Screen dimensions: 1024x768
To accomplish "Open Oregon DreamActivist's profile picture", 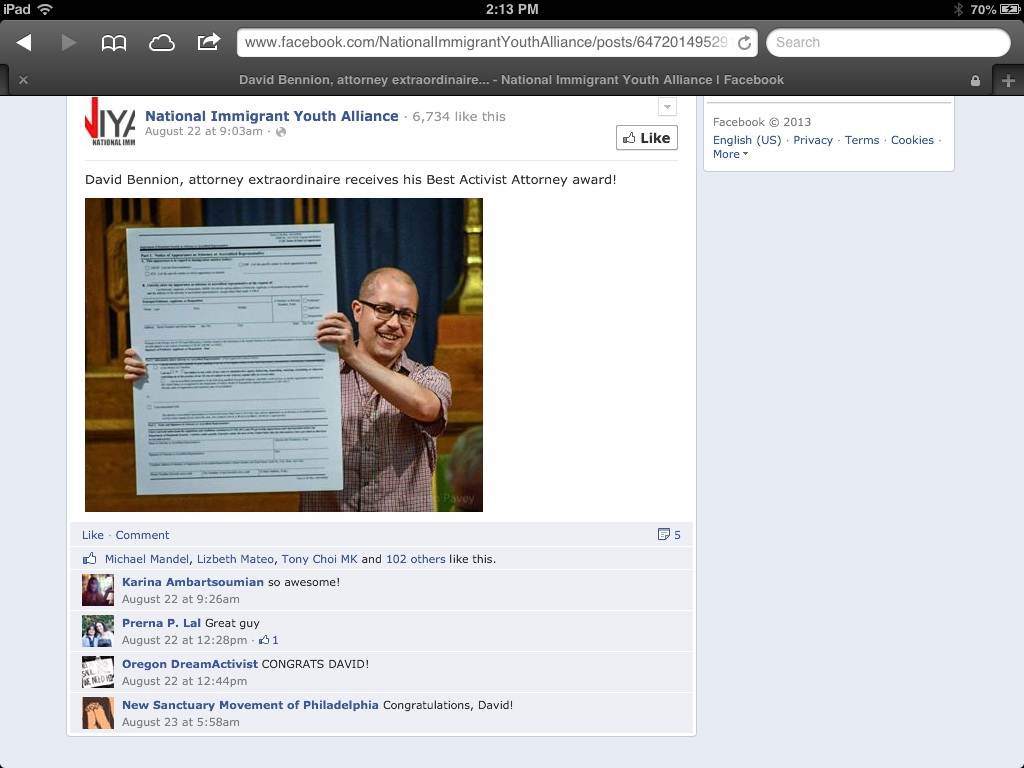I will 98,672.
